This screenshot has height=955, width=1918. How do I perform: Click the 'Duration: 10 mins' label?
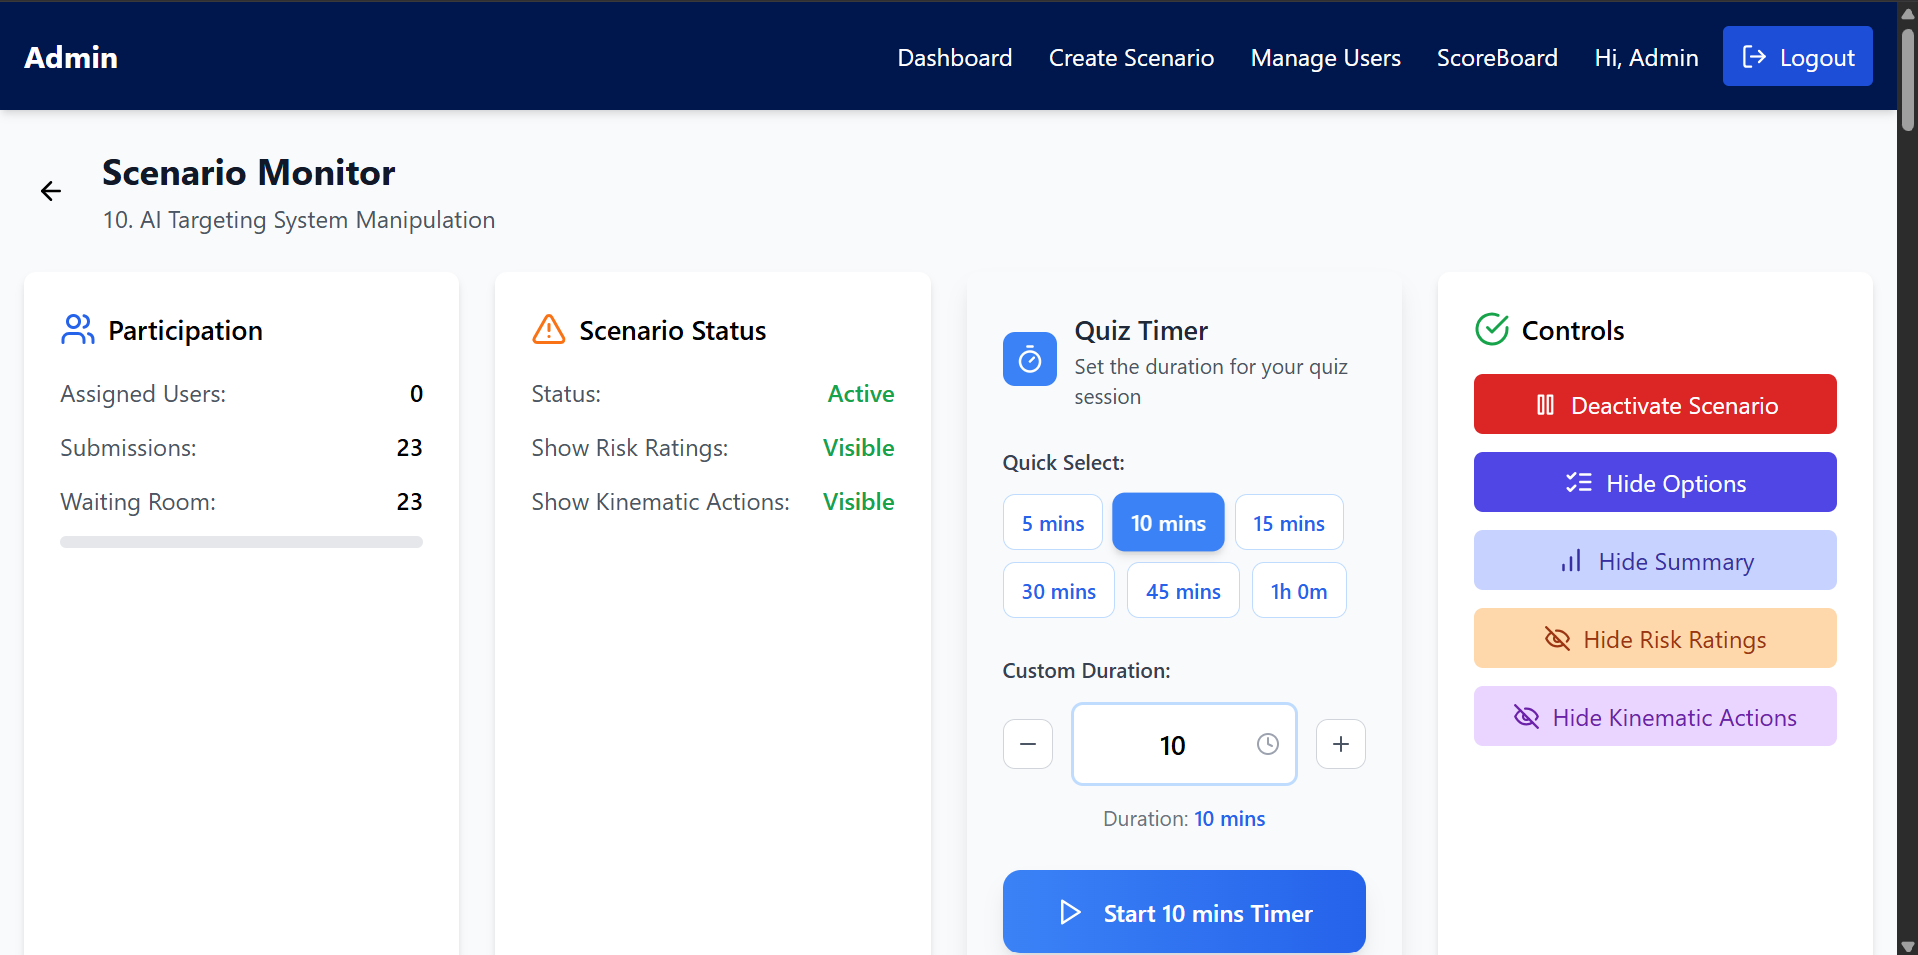click(1184, 819)
